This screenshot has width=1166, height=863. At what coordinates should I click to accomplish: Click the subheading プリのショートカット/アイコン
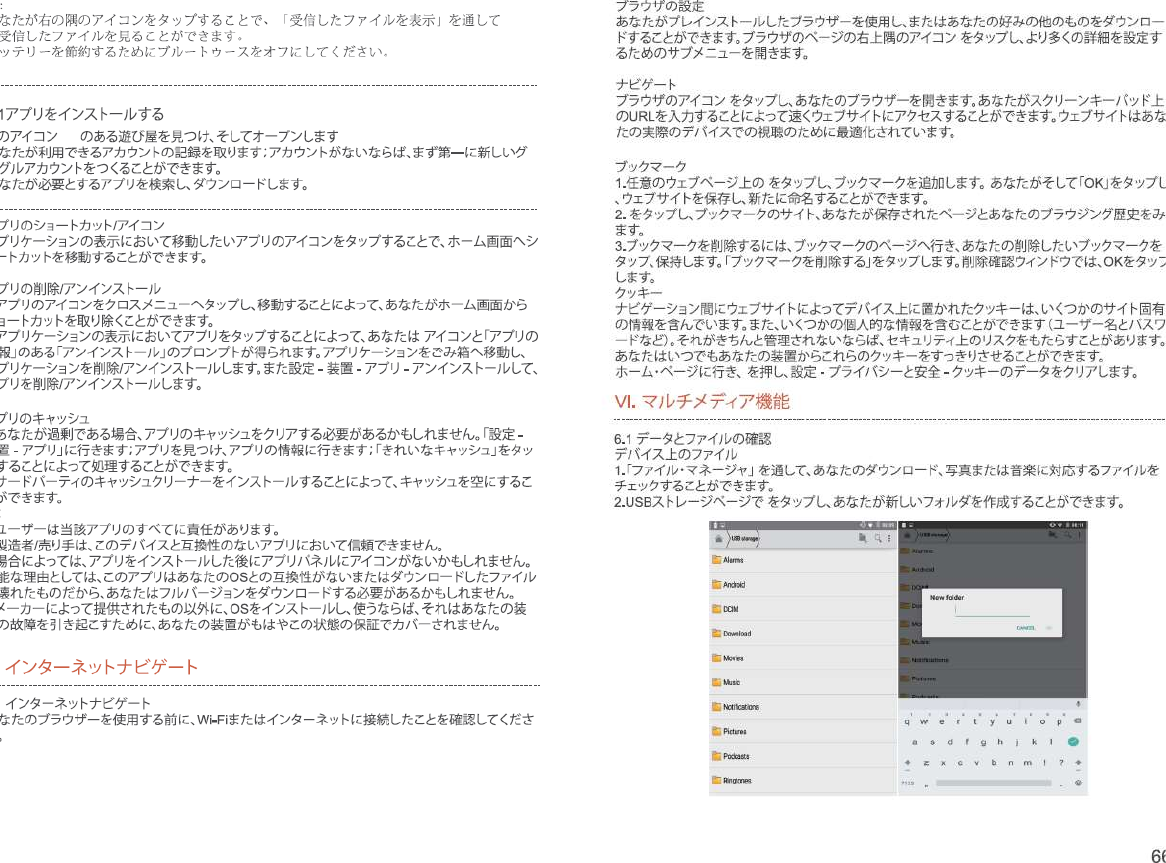[83, 225]
